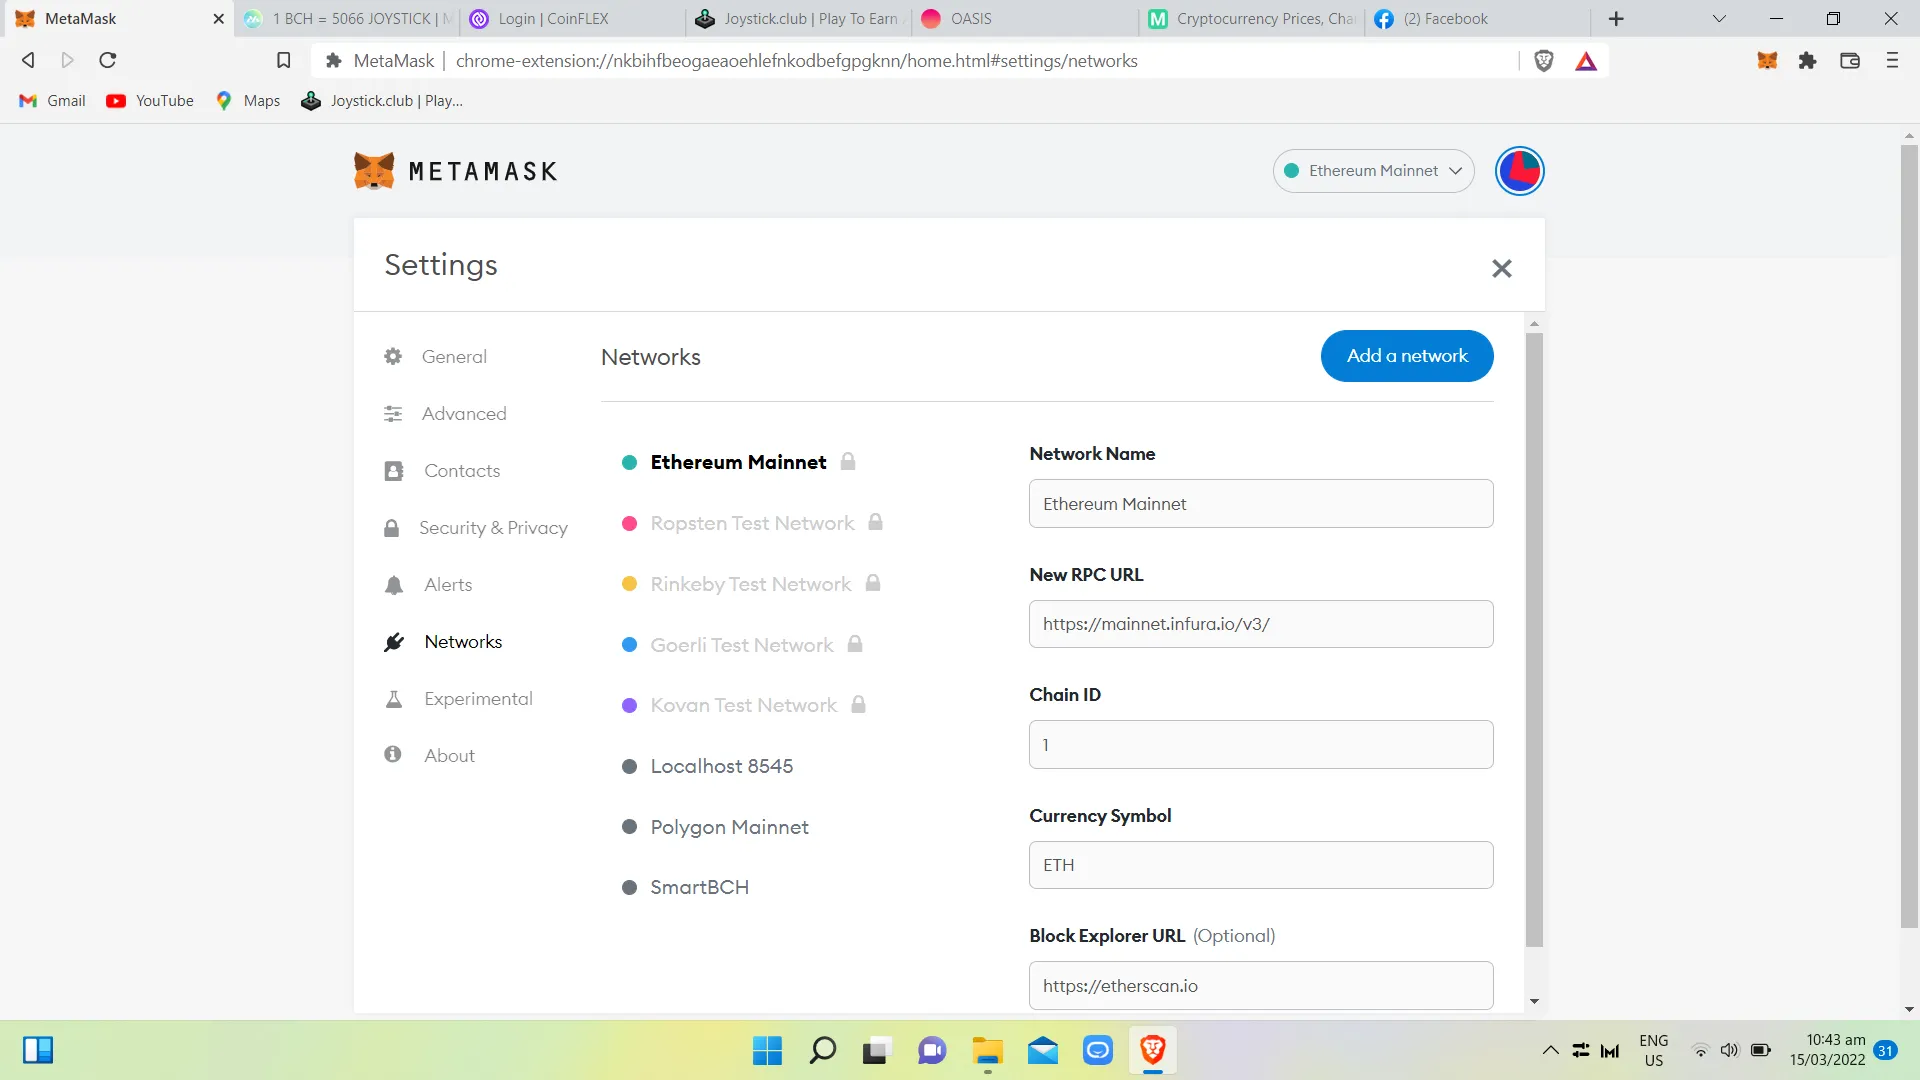Select Localhost 8545 network

[721, 766]
